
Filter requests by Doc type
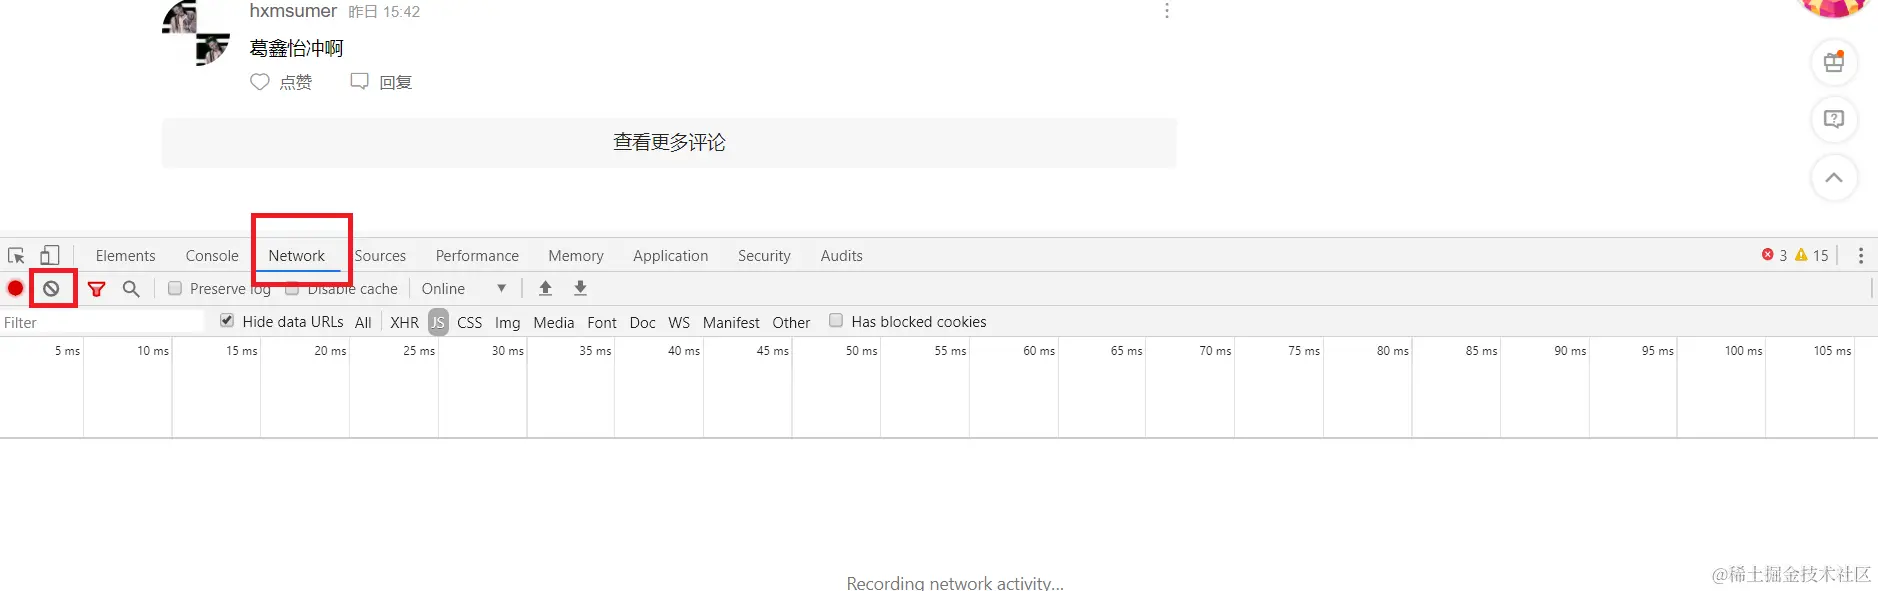(x=642, y=322)
